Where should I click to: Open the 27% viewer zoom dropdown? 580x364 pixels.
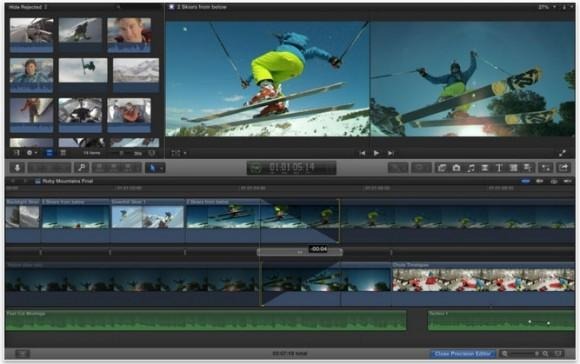tap(547, 7)
